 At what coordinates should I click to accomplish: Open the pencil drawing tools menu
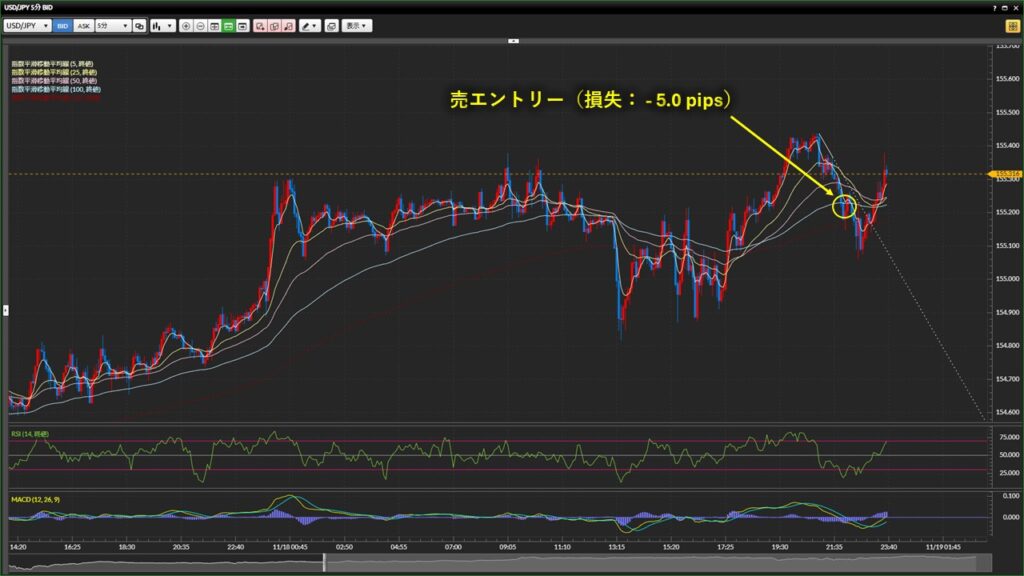[310, 25]
